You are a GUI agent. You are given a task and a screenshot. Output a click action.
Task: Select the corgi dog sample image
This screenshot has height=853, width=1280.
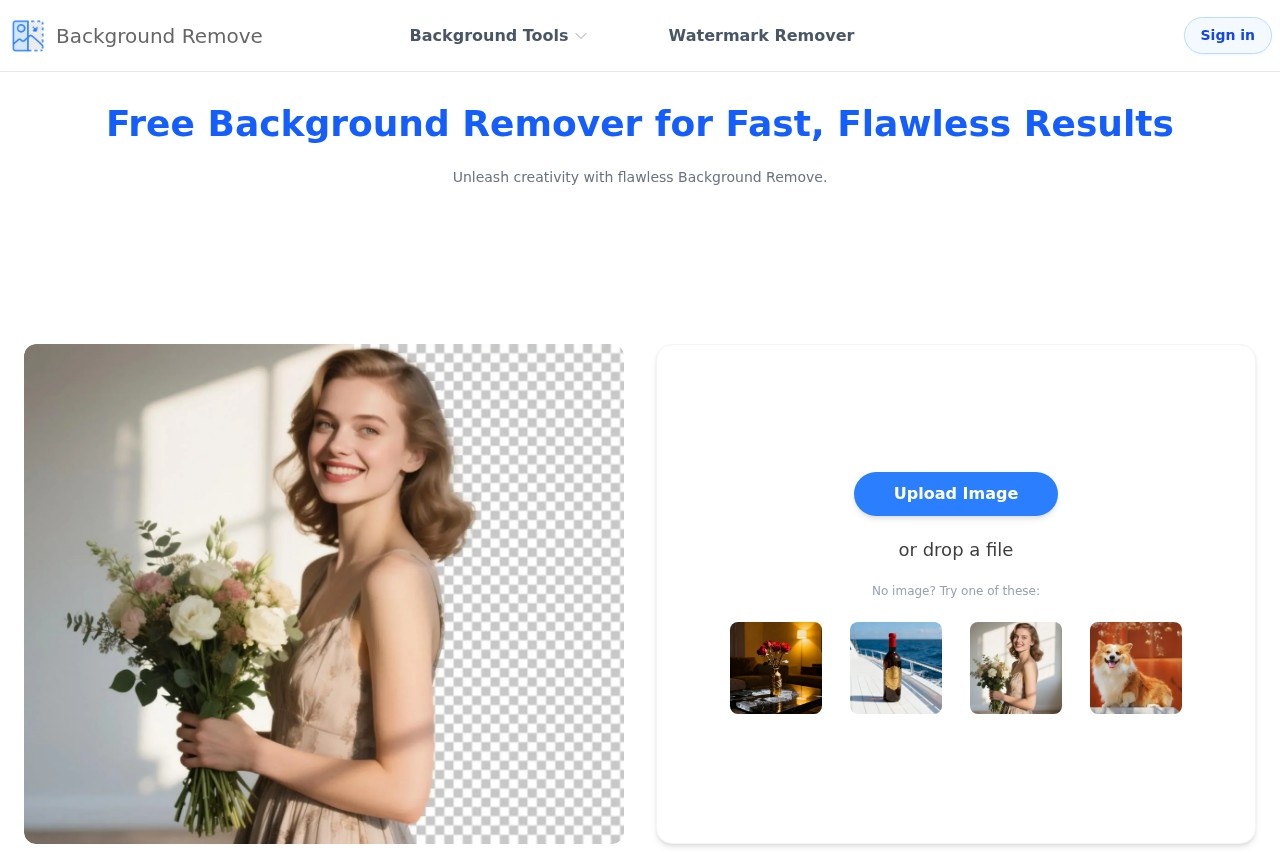1135,667
